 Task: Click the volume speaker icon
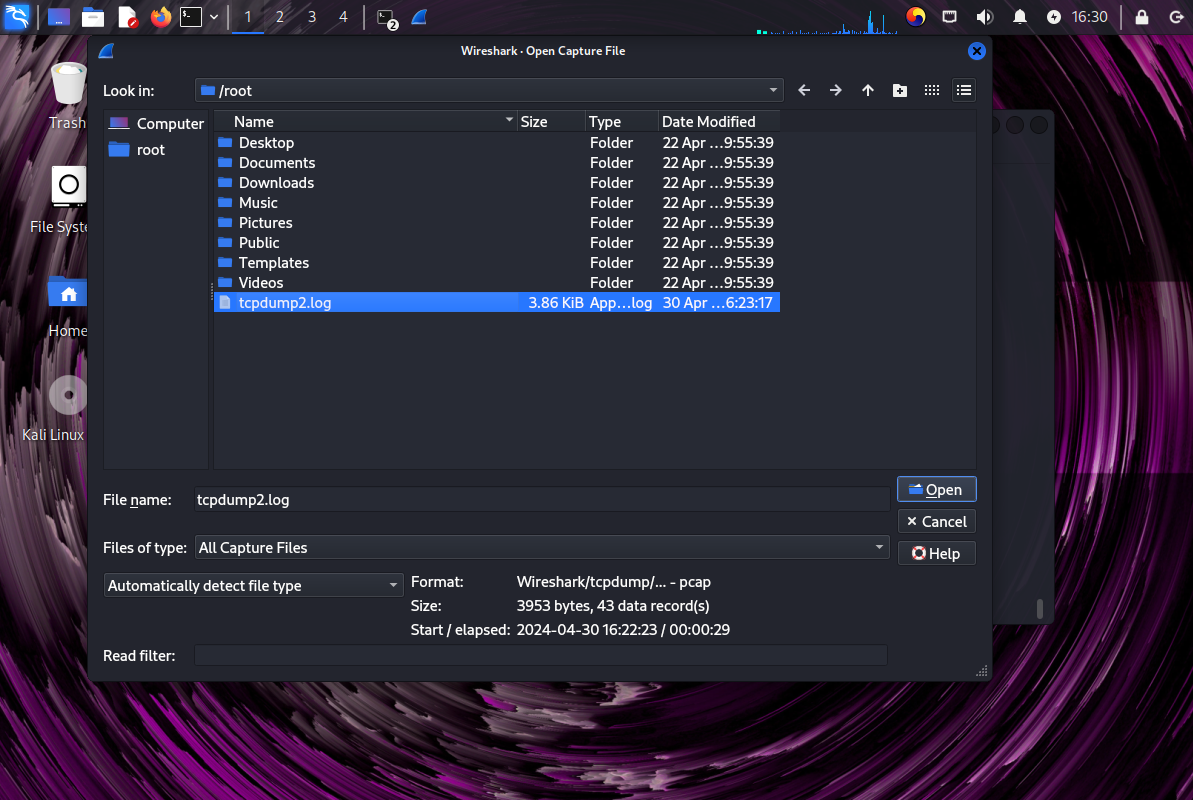[985, 17]
